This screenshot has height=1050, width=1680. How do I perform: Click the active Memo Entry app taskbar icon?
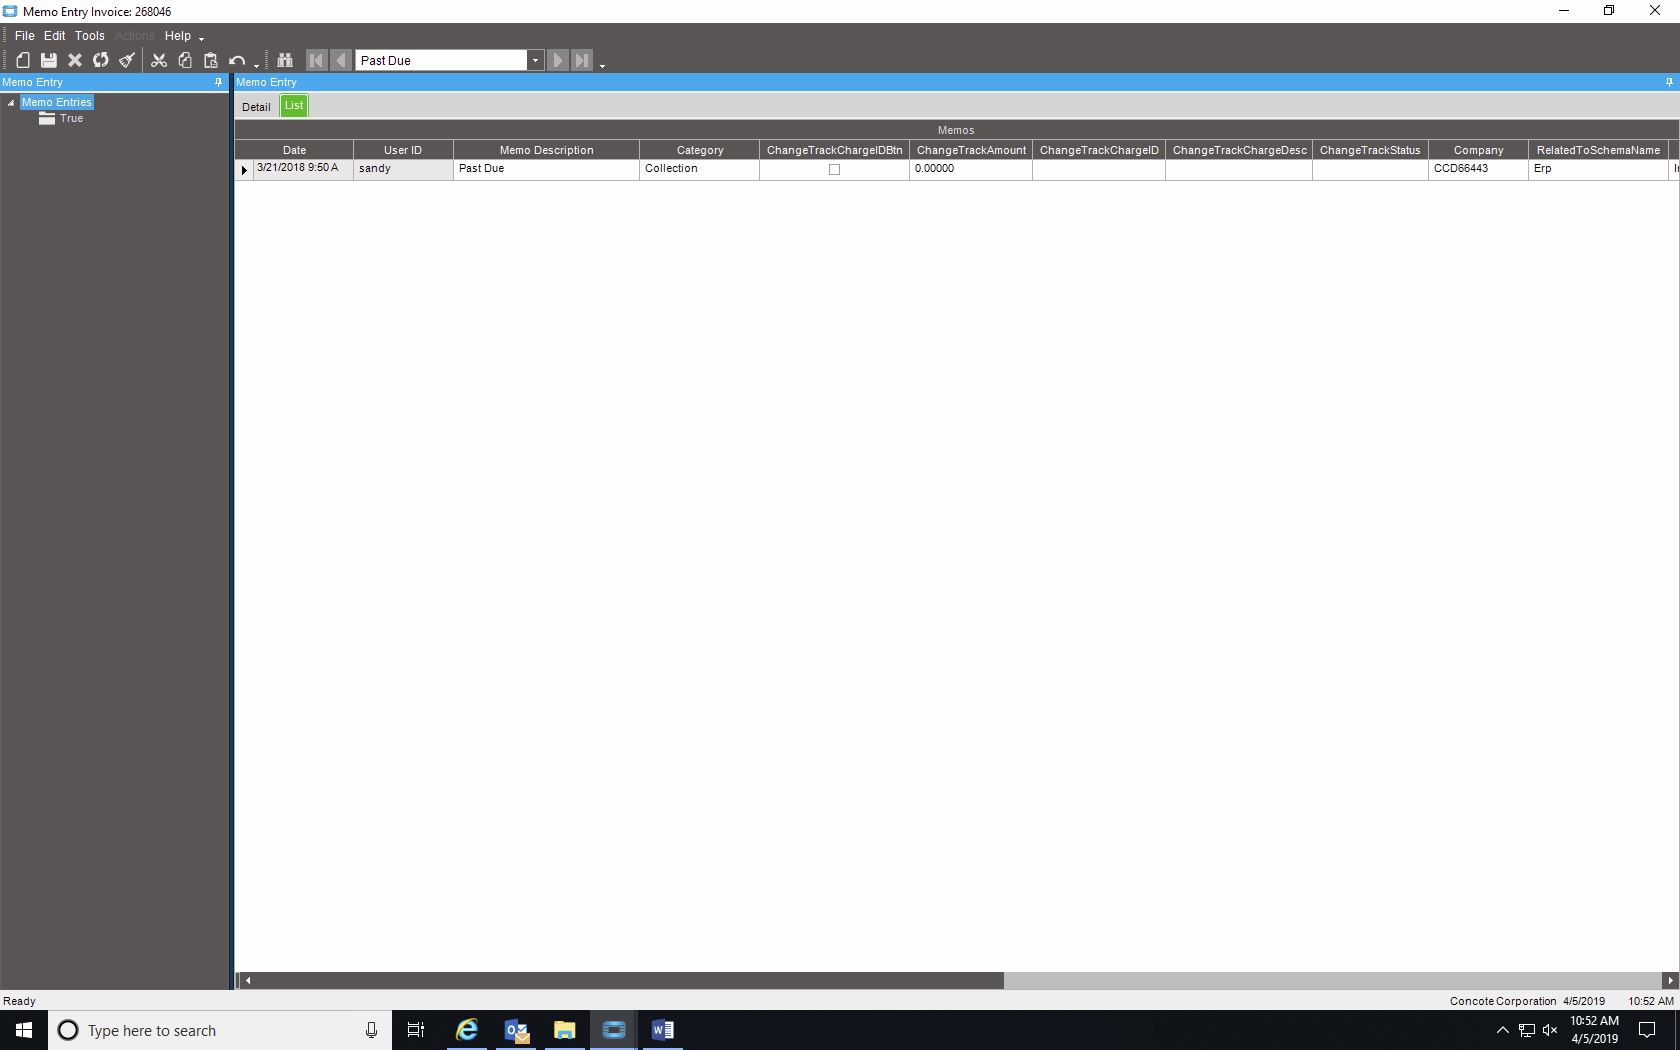[614, 1030]
